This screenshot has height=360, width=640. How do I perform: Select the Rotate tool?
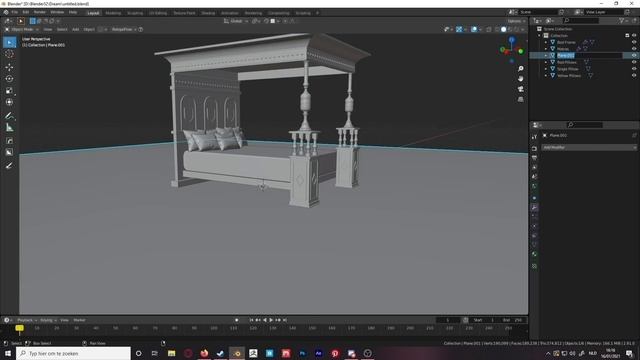tap(9, 79)
